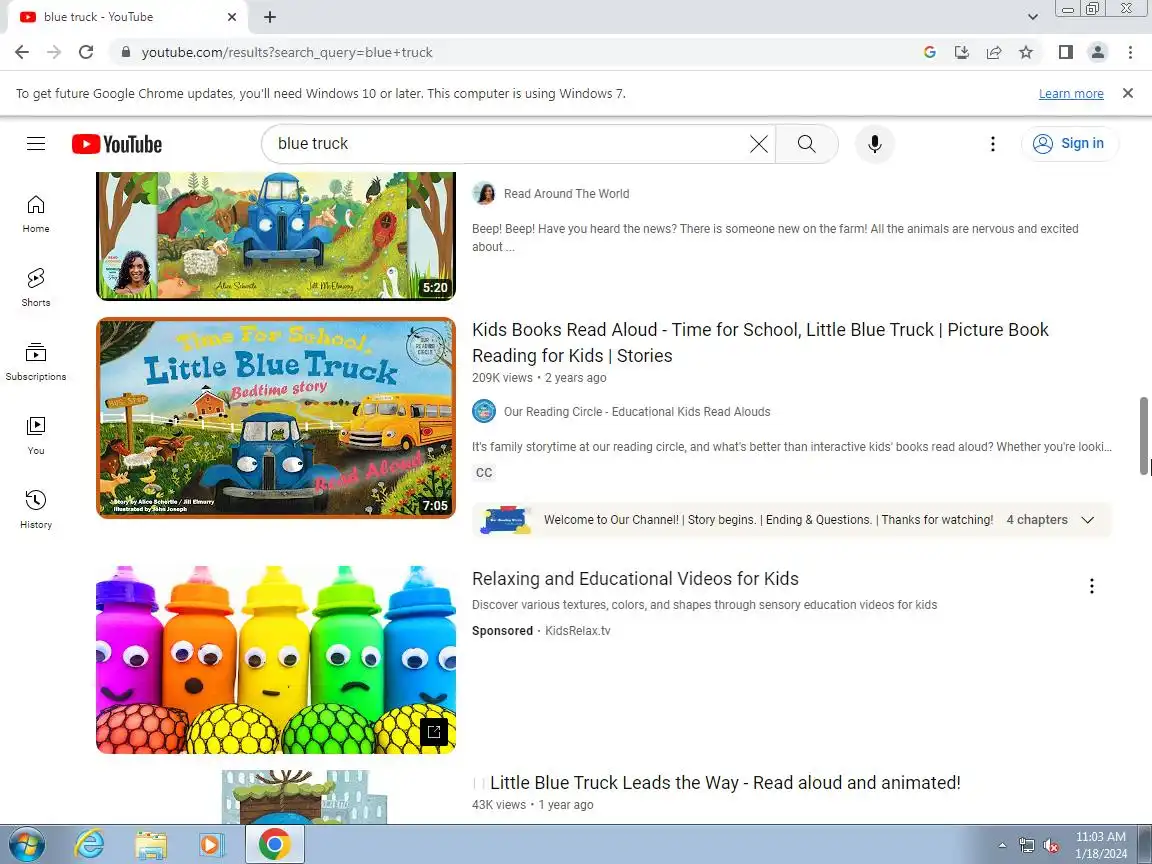Open History from the sidebar
Image resolution: width=1152 pixels, height=864 pixels.
36,510
